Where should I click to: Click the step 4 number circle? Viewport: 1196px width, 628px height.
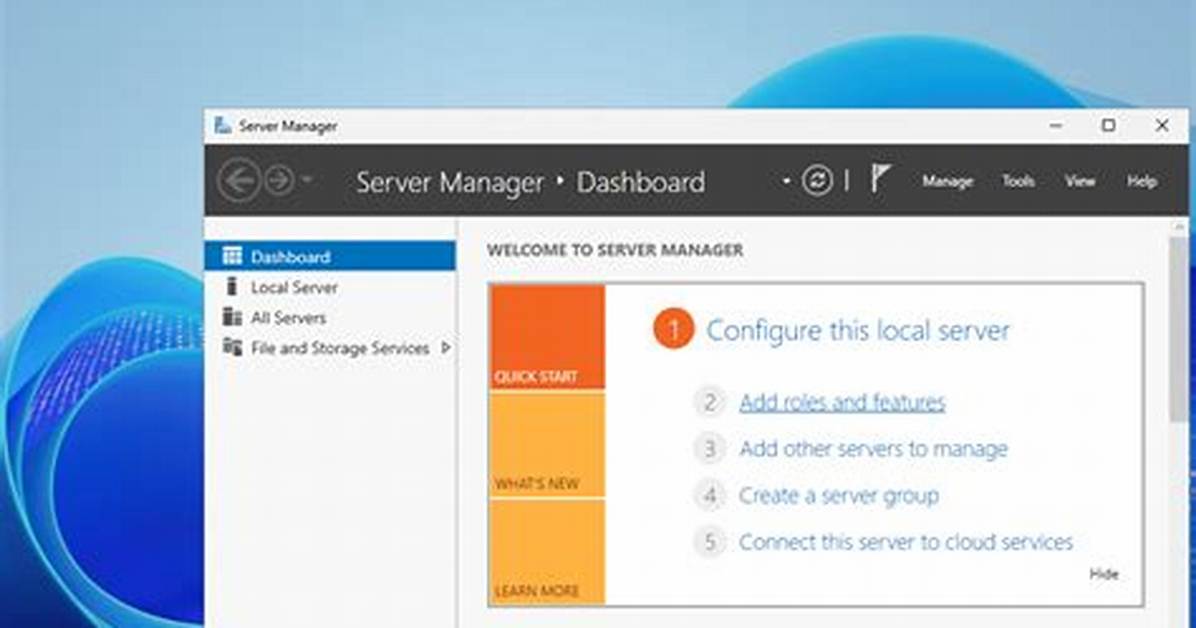(709, 496)
